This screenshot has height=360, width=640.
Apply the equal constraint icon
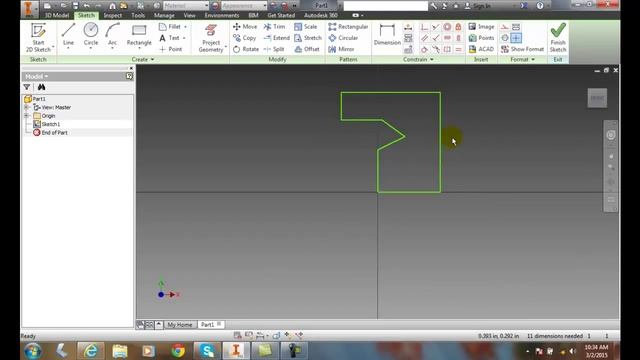(458, 49)
